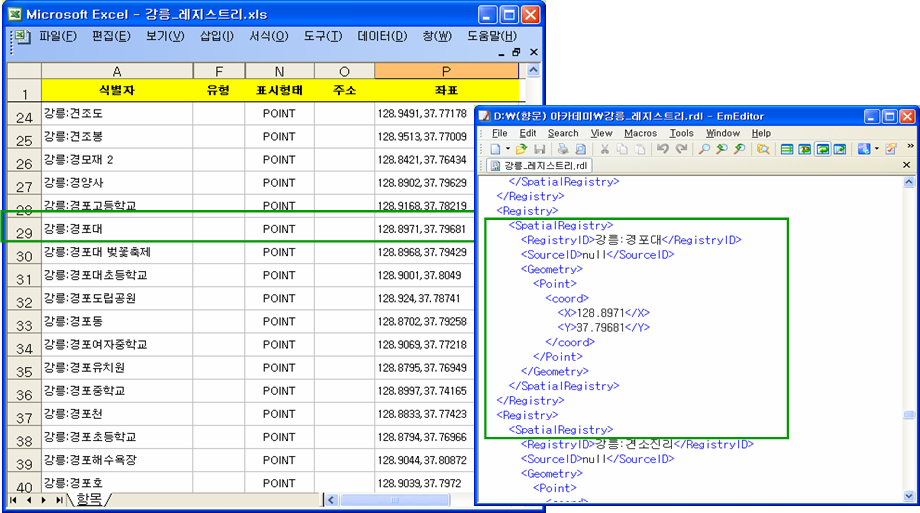Select Excel column P header
This screenshot has width=920, height=513.
(447, 71)
